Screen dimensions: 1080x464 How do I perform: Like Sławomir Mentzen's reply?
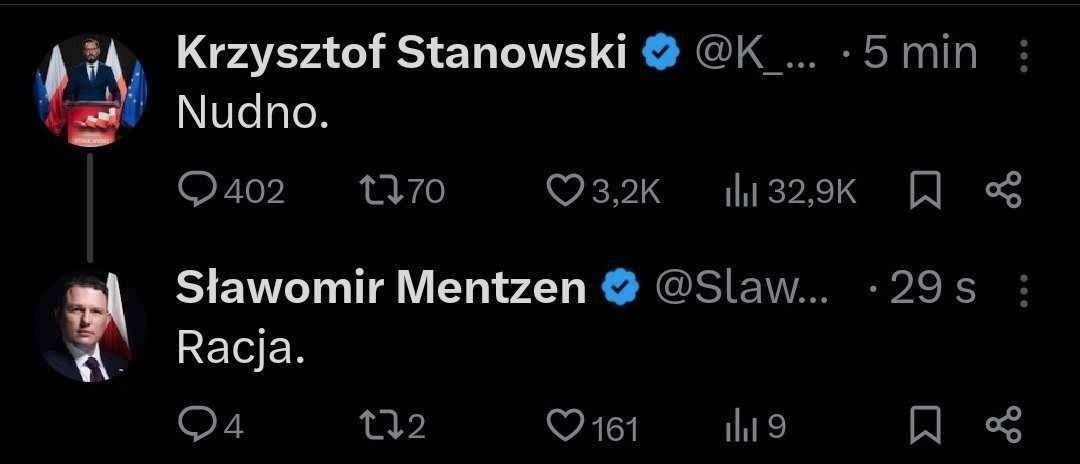567,427
